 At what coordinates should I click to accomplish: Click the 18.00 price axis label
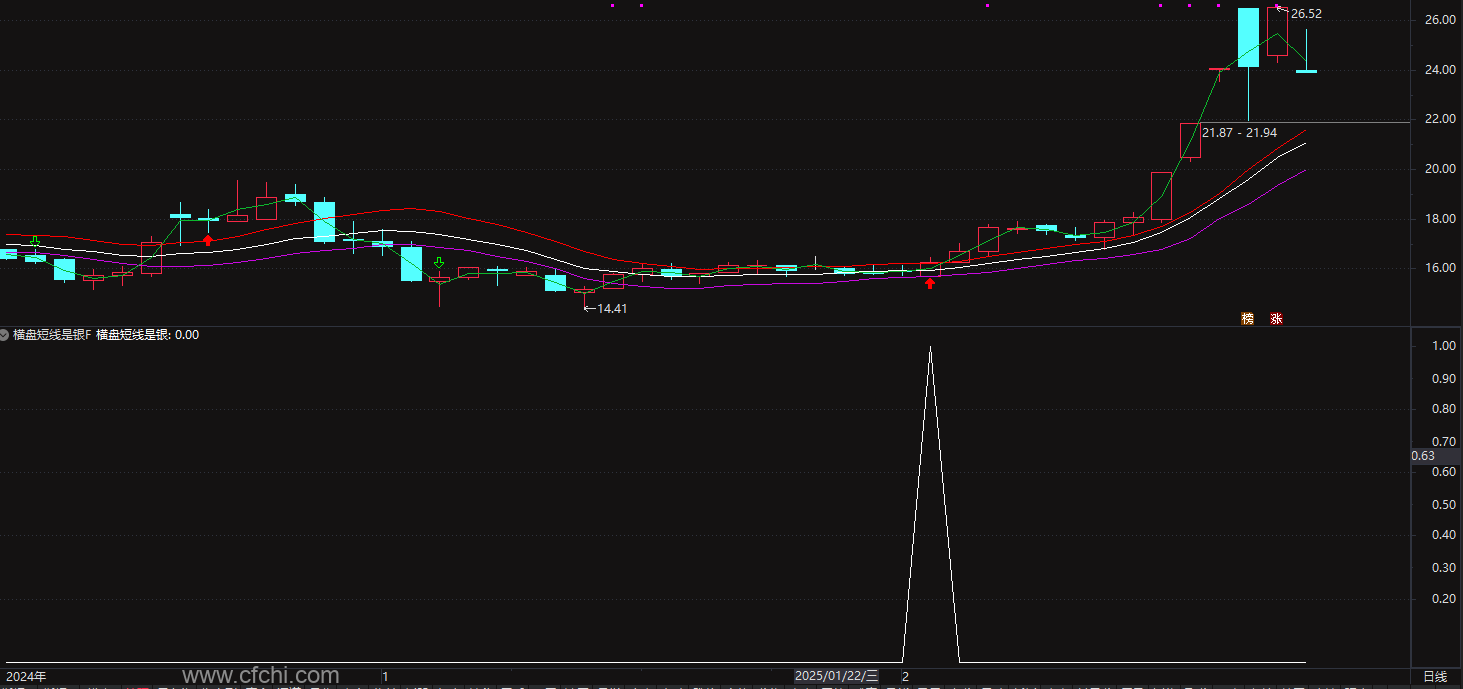point(1440,219)
